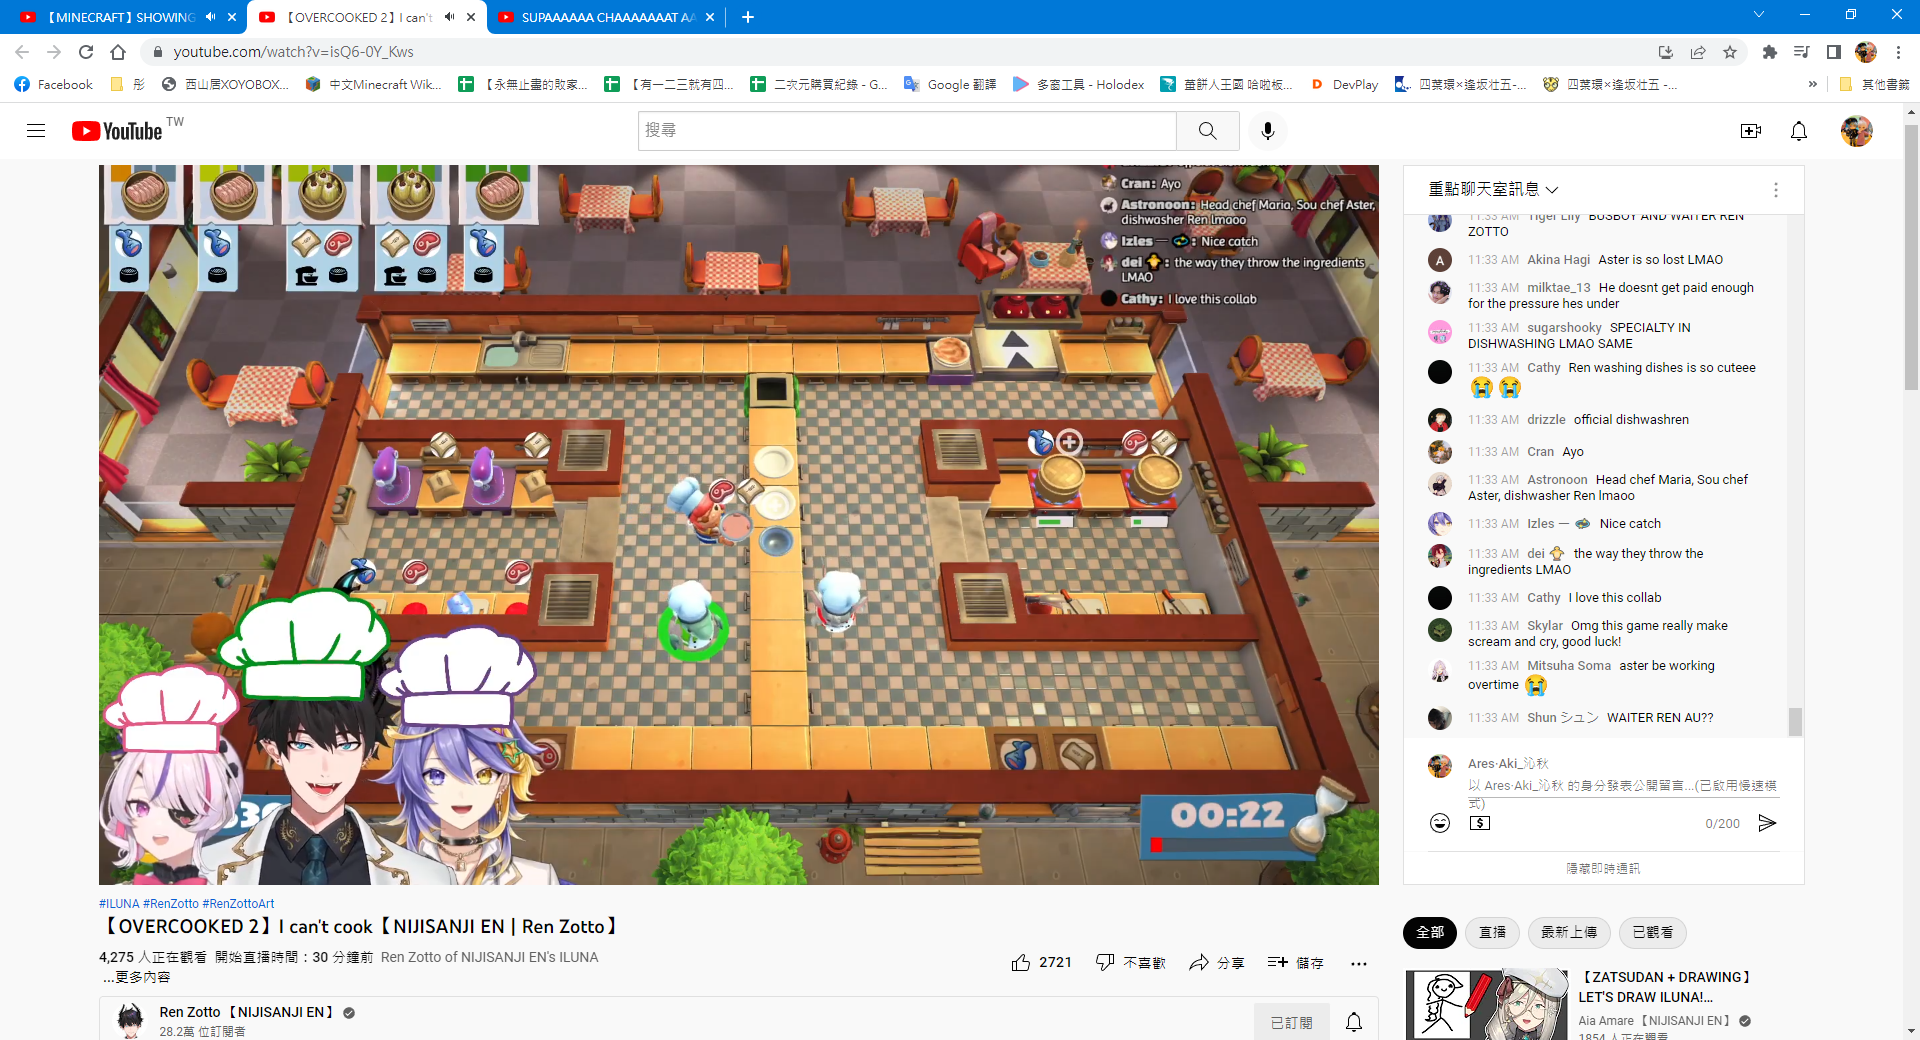
Task: Open Facebook bookmark
Action: (x=54, y=85)
